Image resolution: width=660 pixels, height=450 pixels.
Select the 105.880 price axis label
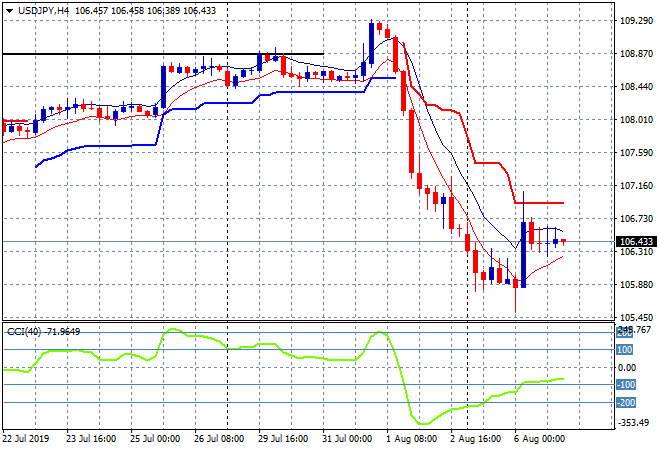pos(636,285)
